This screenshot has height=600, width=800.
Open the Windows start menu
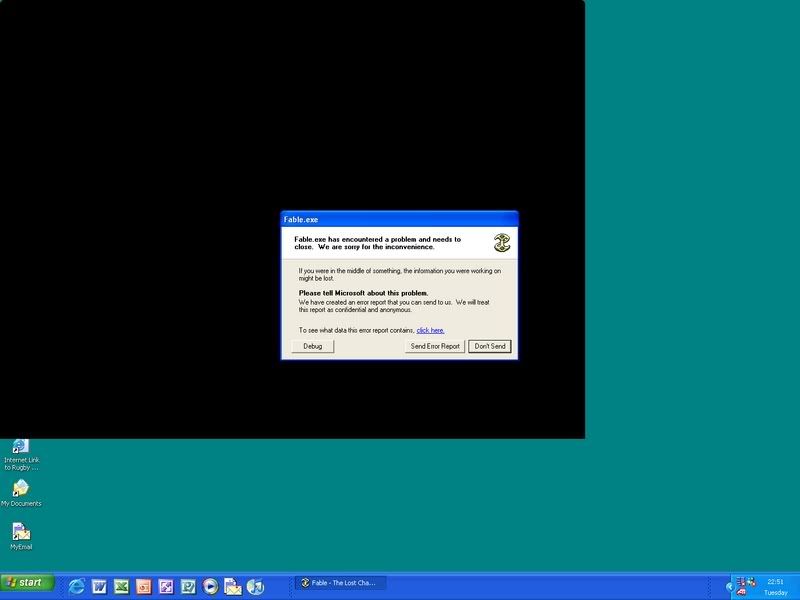coord(28,582)
